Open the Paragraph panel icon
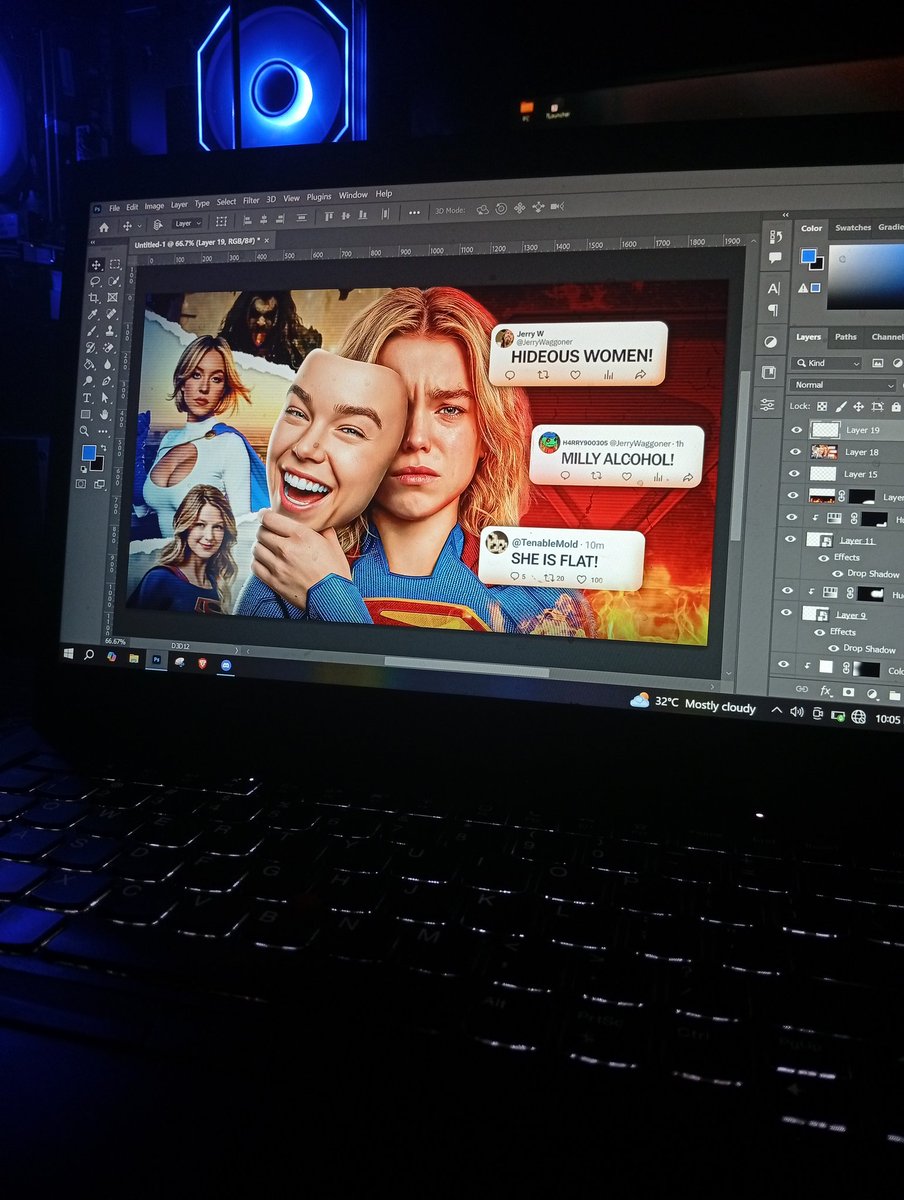 774,309
